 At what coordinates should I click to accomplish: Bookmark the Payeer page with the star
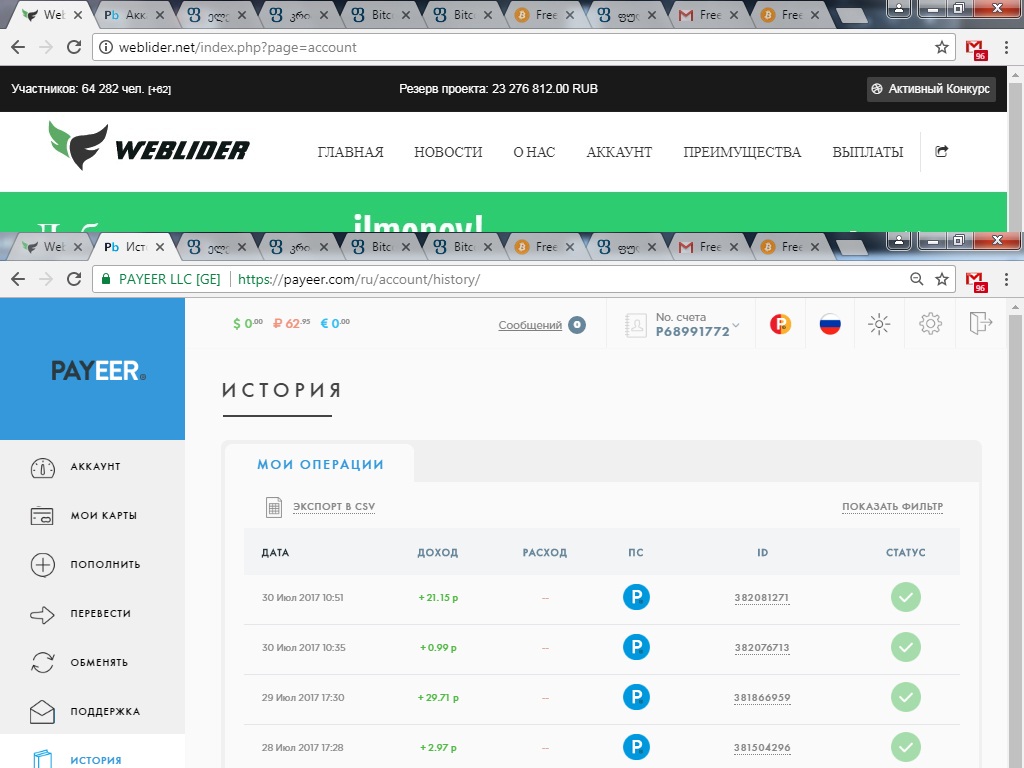pos(942,279)
